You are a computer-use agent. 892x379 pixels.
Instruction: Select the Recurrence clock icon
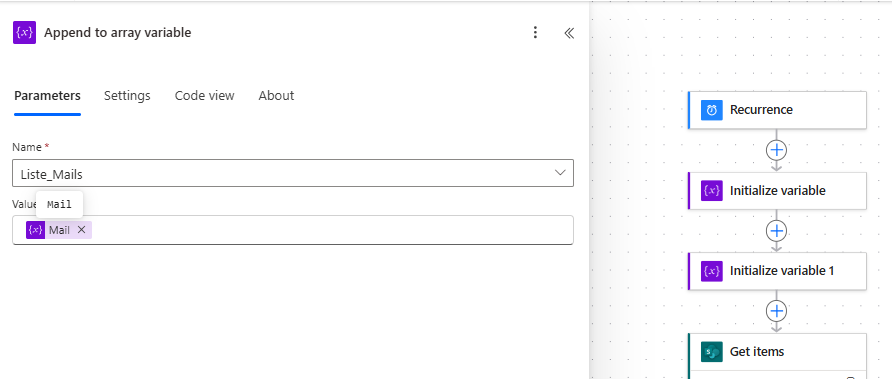(712, 110)
